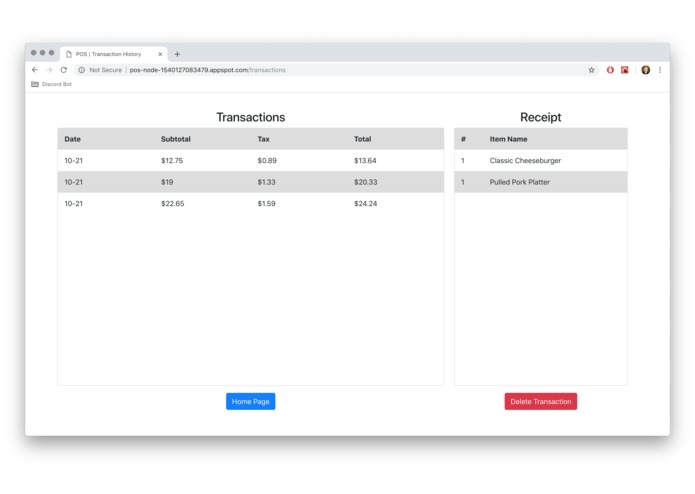This screenshot has width=695, height=494.
Task: Open site info Not Secure icon
Action: pos(82,70)
